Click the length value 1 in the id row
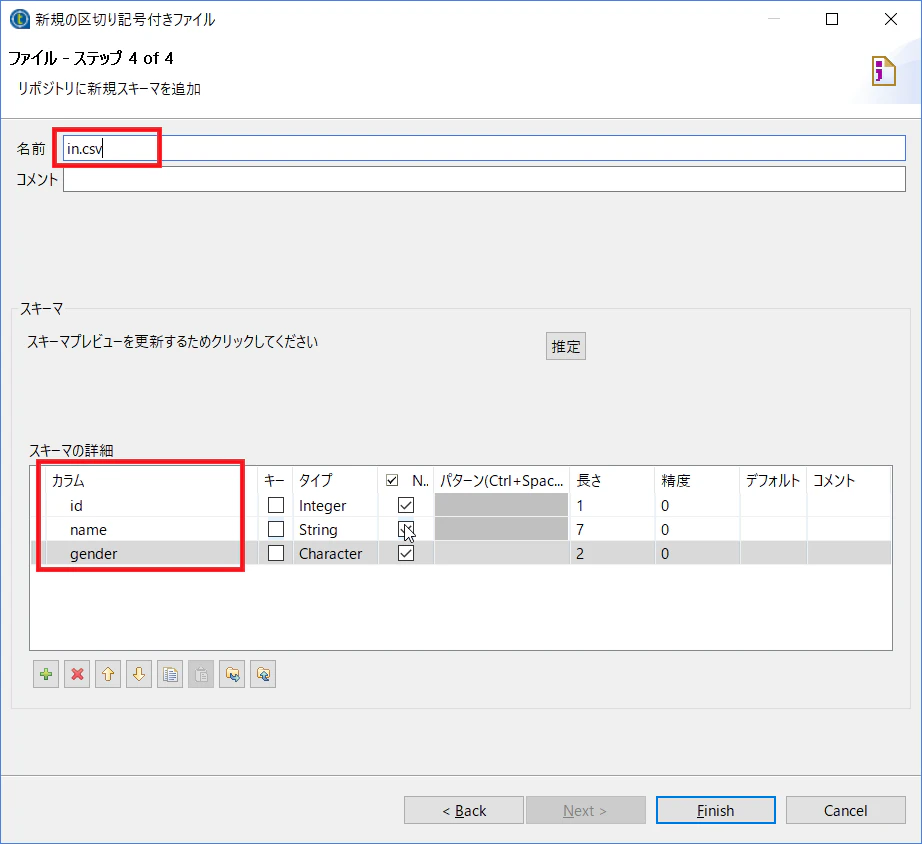Image resolution: width=922 pixels, height=844 pixels. pos(612,505)
